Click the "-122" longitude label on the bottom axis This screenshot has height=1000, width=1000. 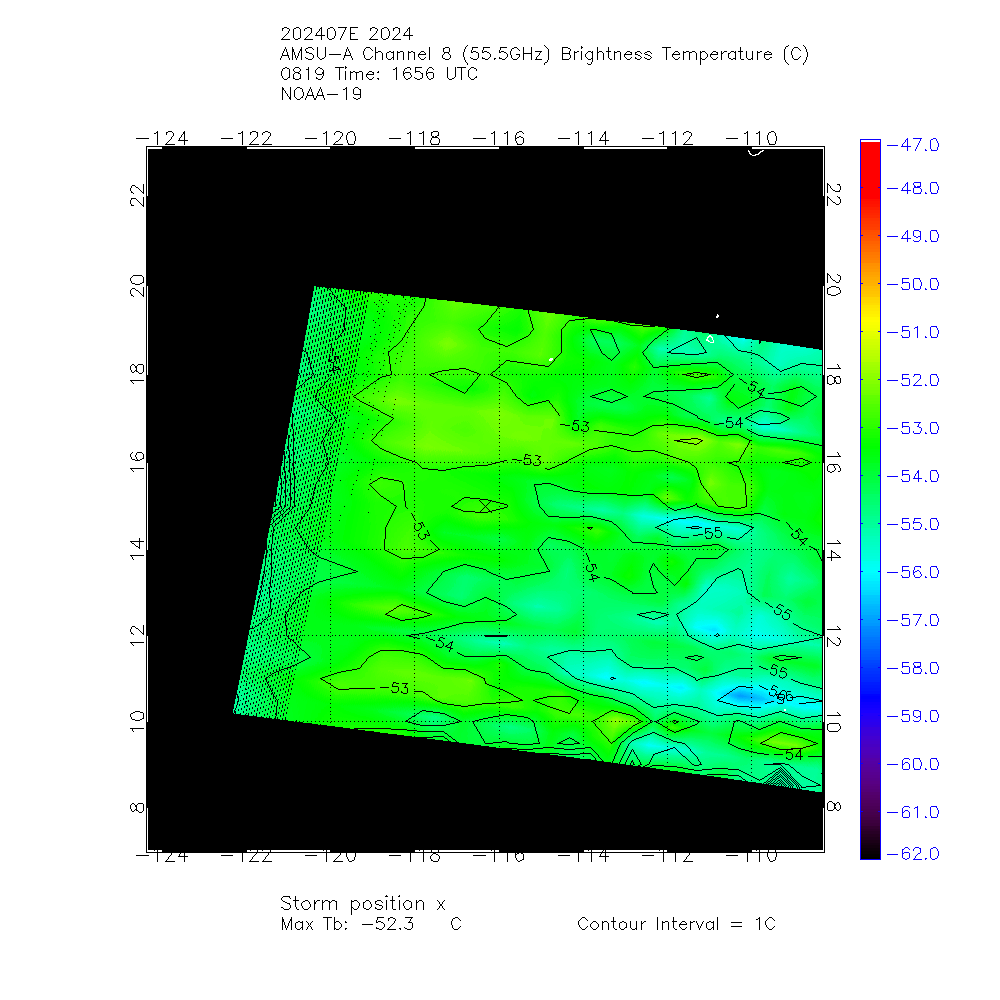[246, 857]
